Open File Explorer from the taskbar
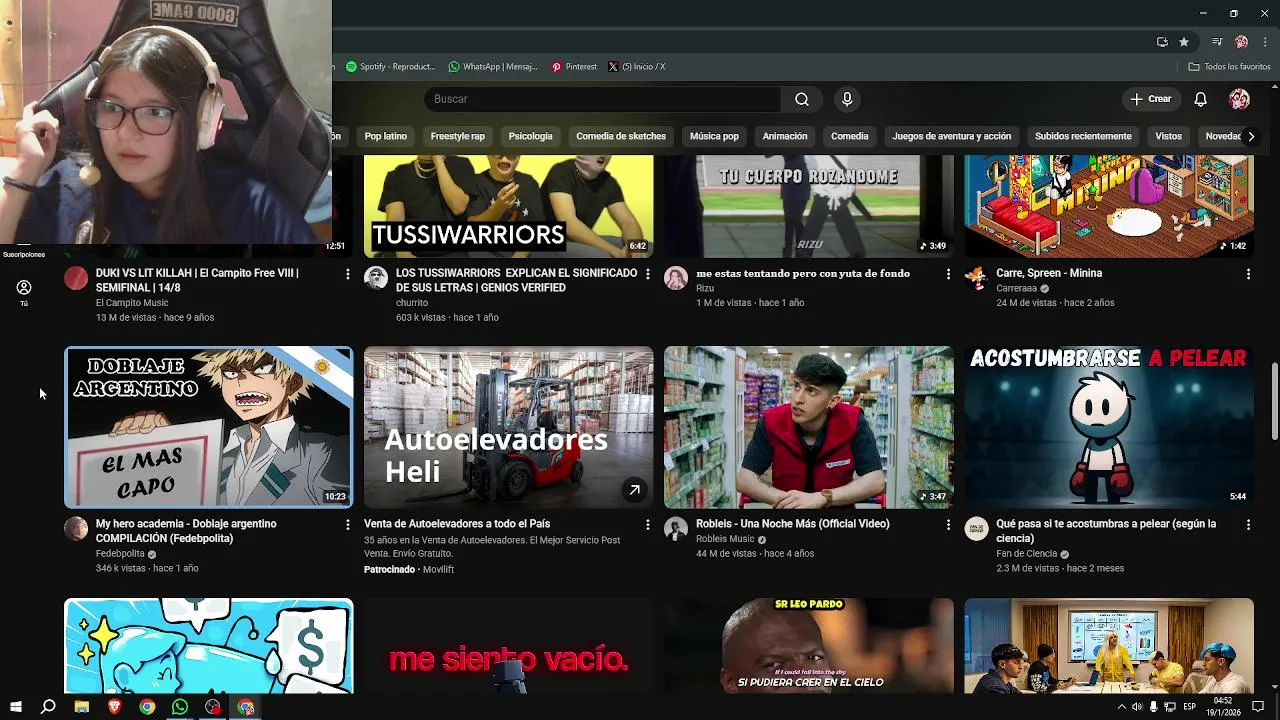1280x720 pixels. [x=82, y=707]
